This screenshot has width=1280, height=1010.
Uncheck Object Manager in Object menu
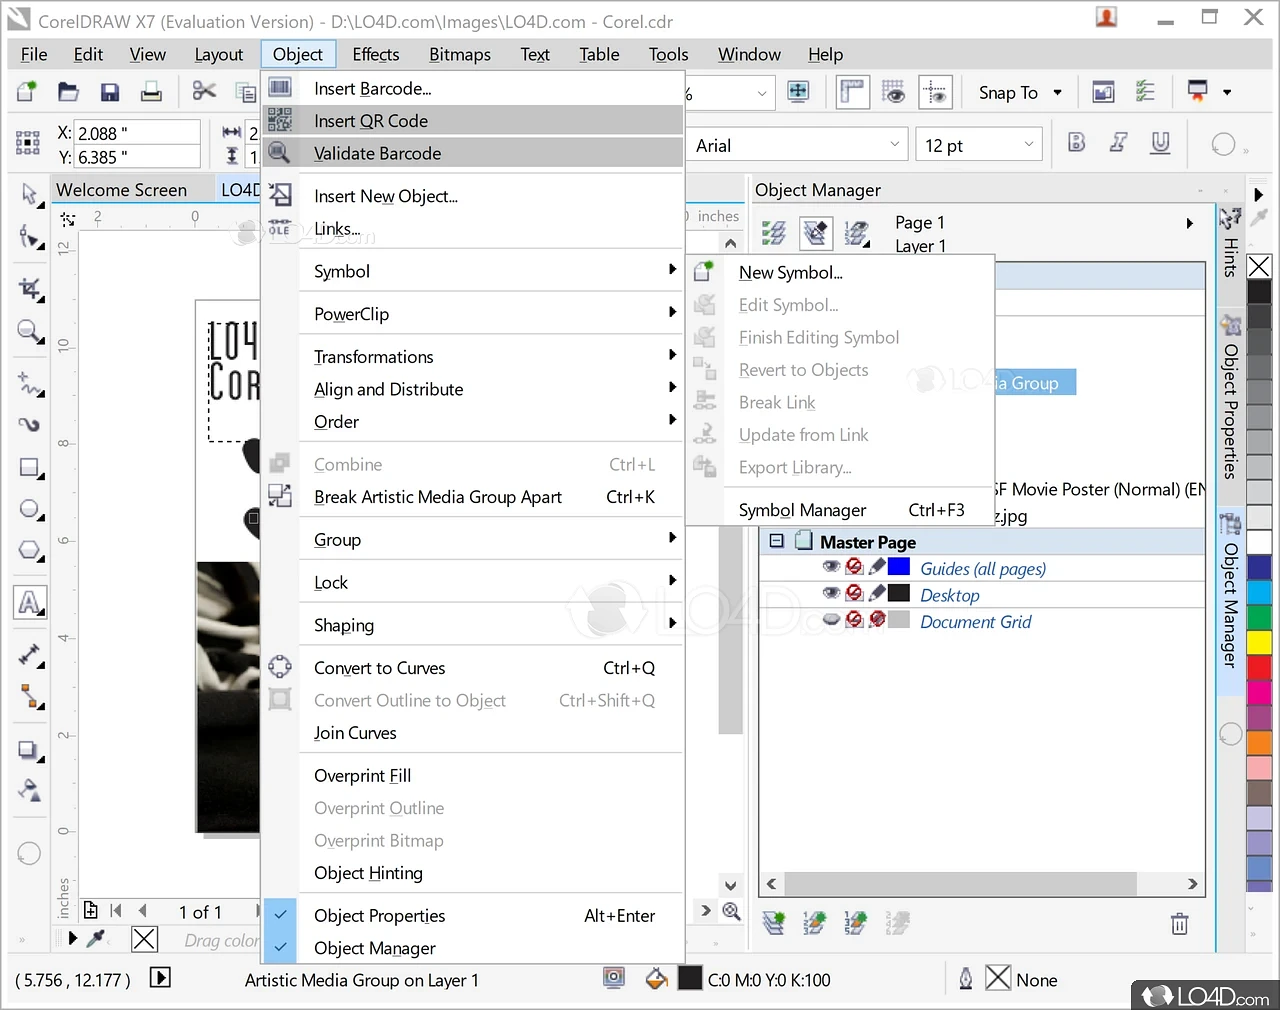pos(374,948)
